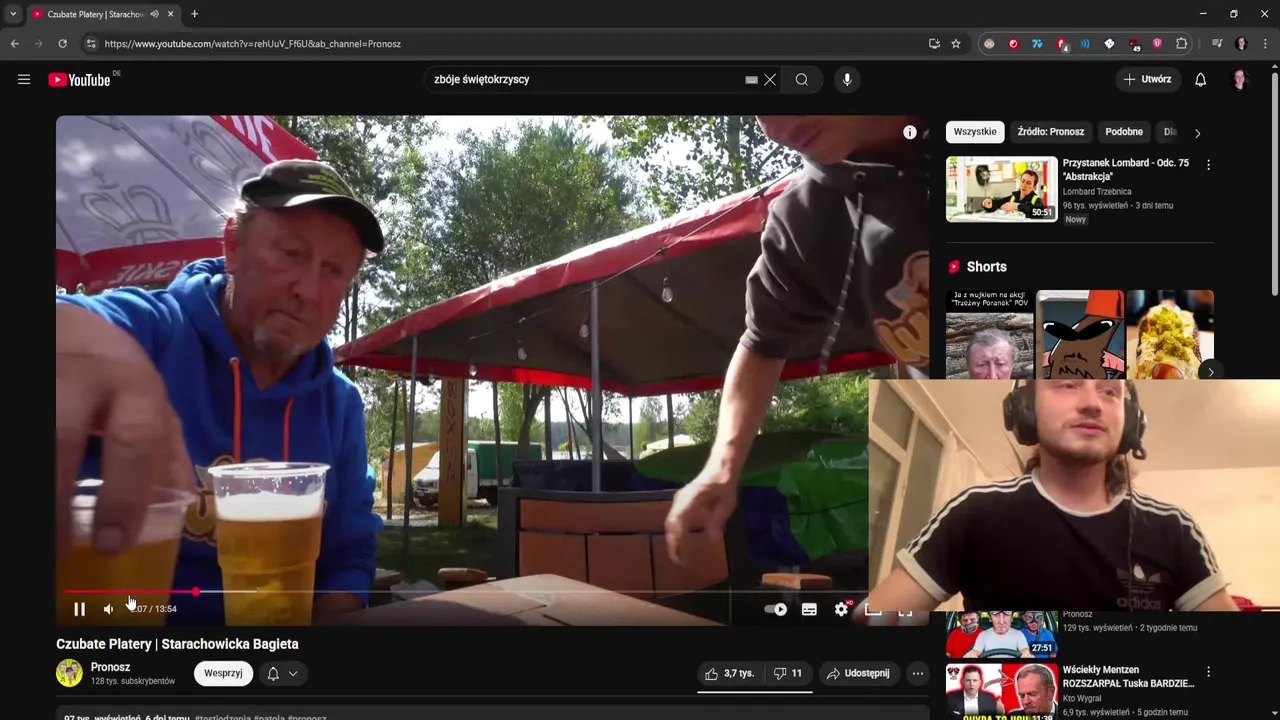
Task: View site information icon in address bar
Action: (91, 44)
